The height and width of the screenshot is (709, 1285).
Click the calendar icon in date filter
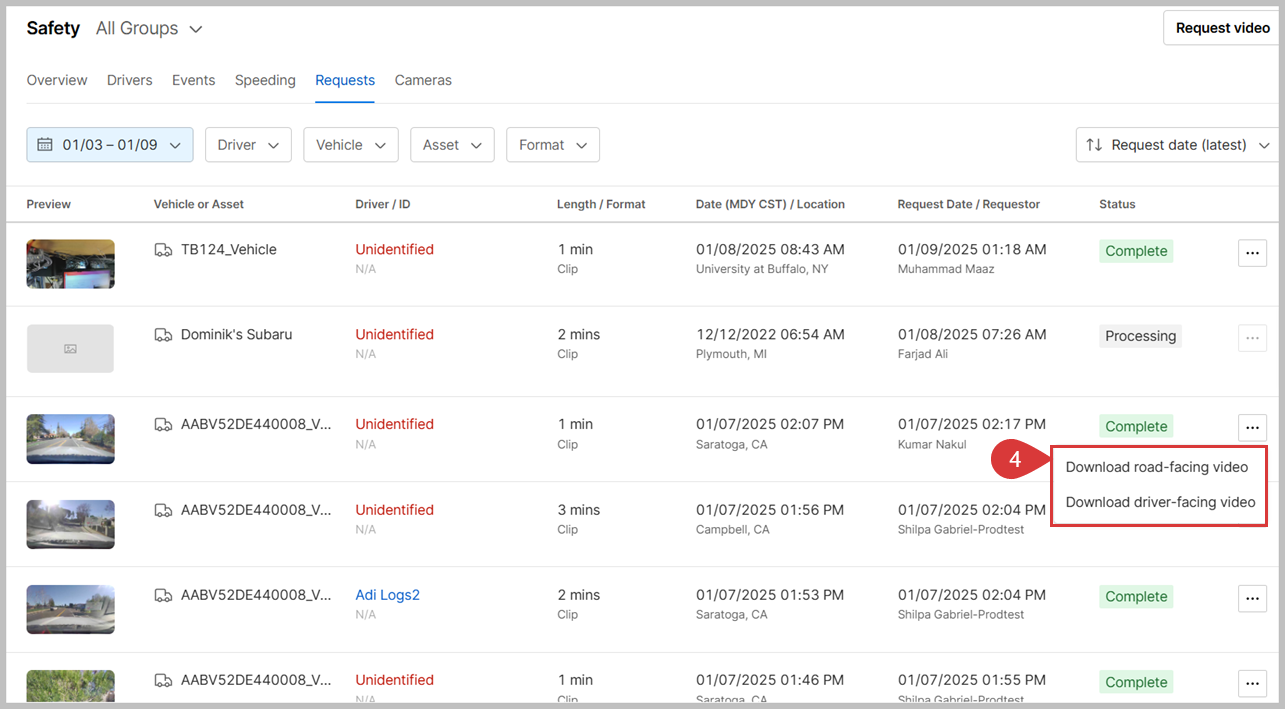(x=45, y=145)
